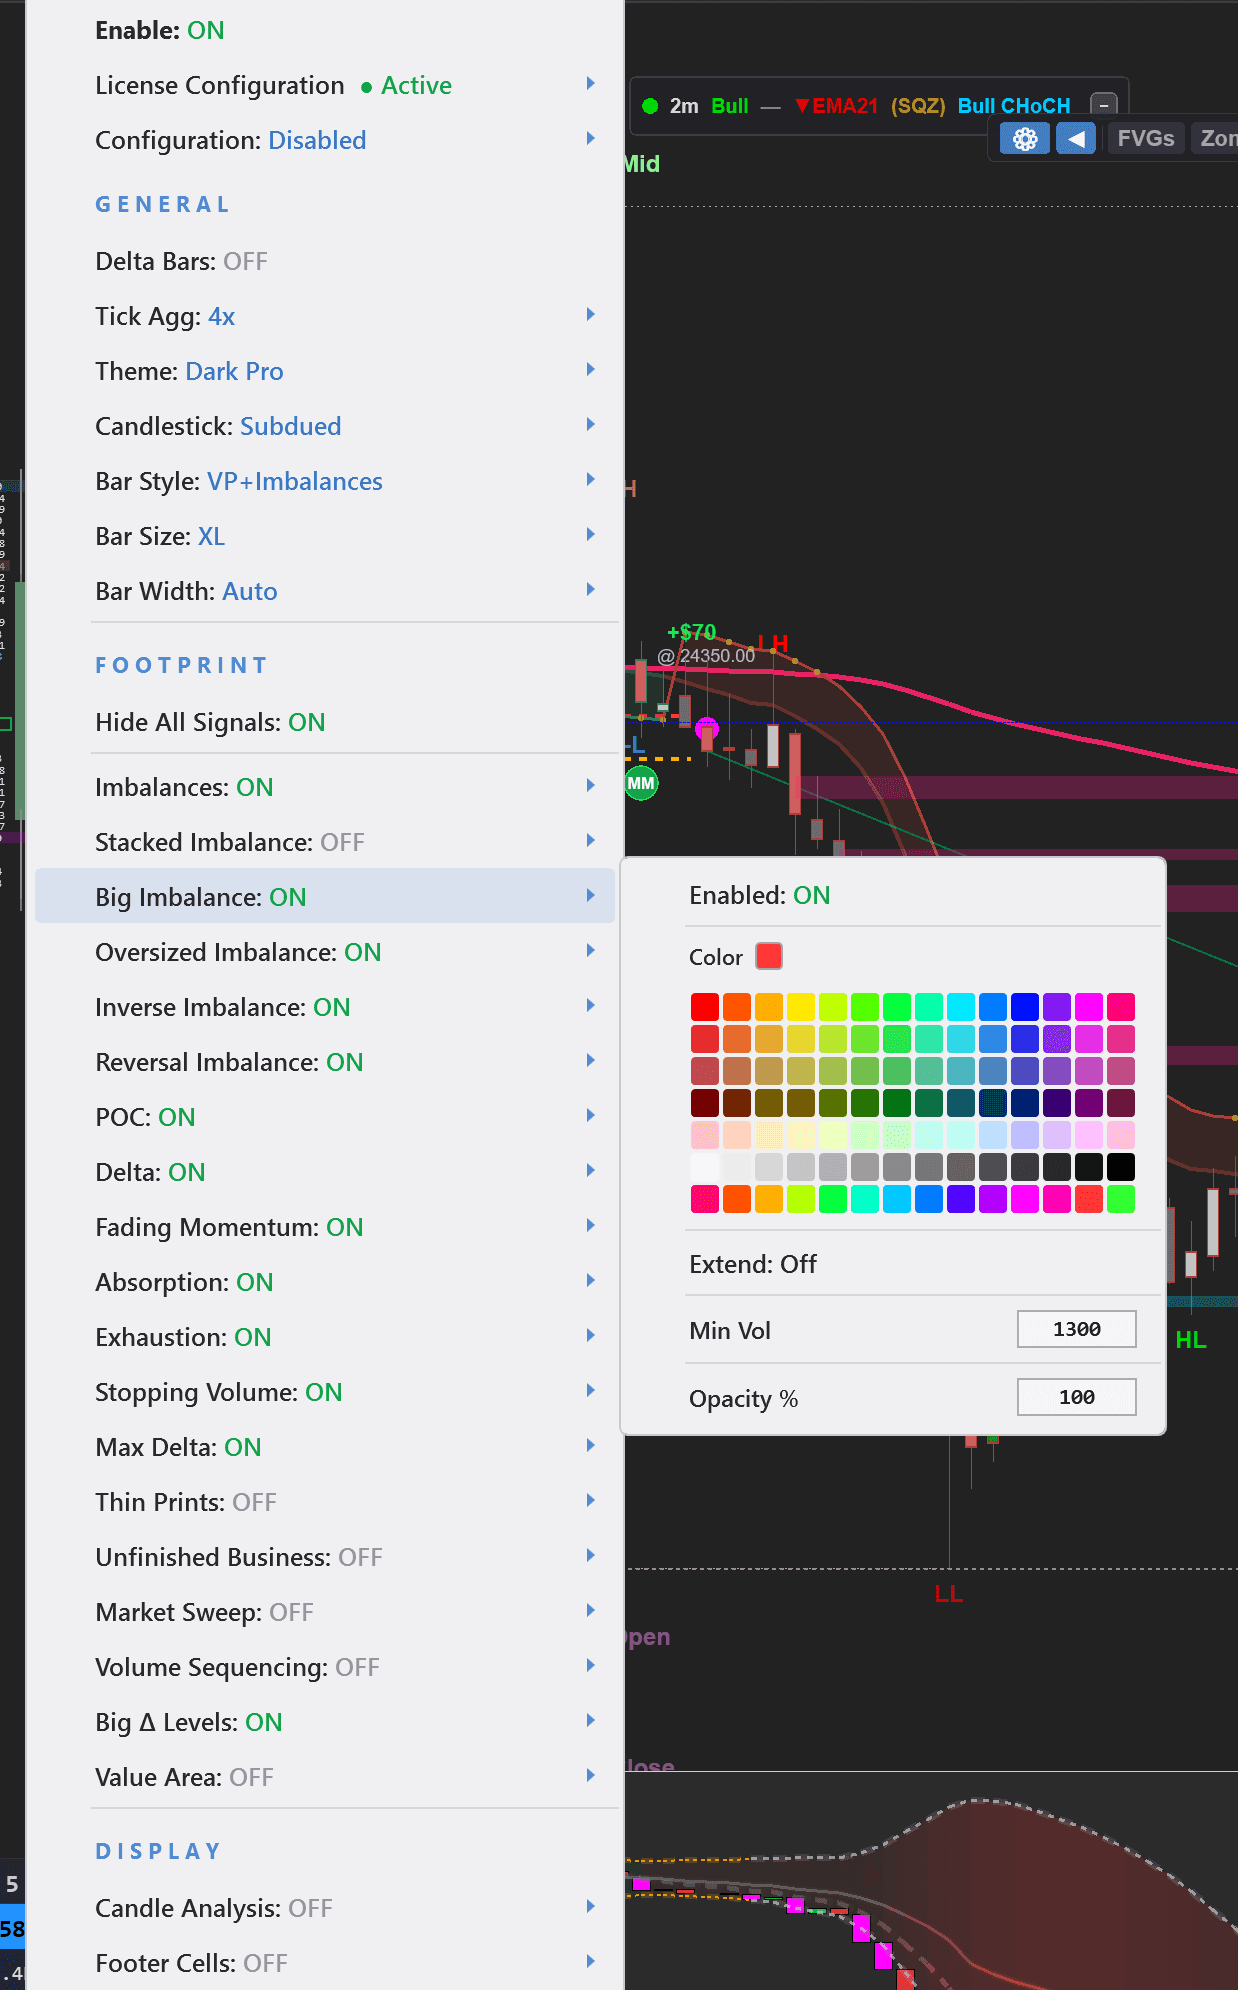Click the Min Vol input field
The height and width of the screenshot is (1990, 1238).
(1076, 1329)
